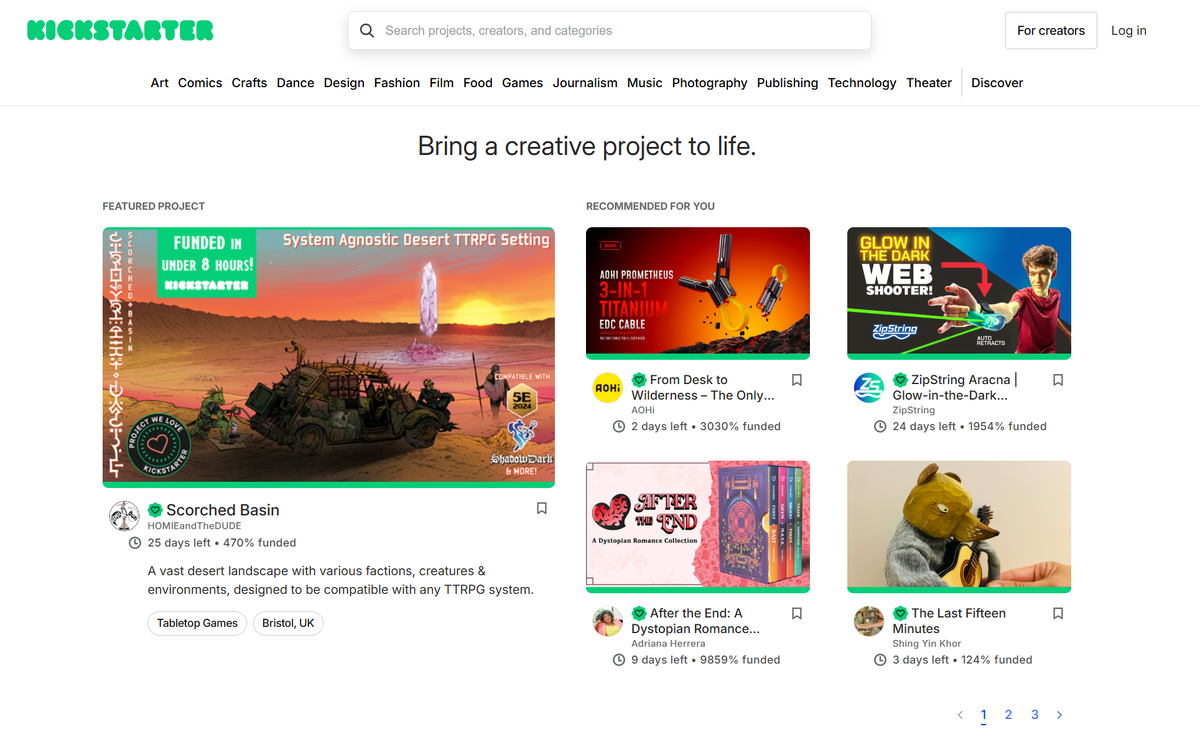The height and width of the screenshot is (742, 1200).
Task: Focus the search projects input field
Action: tap(610, 31)
